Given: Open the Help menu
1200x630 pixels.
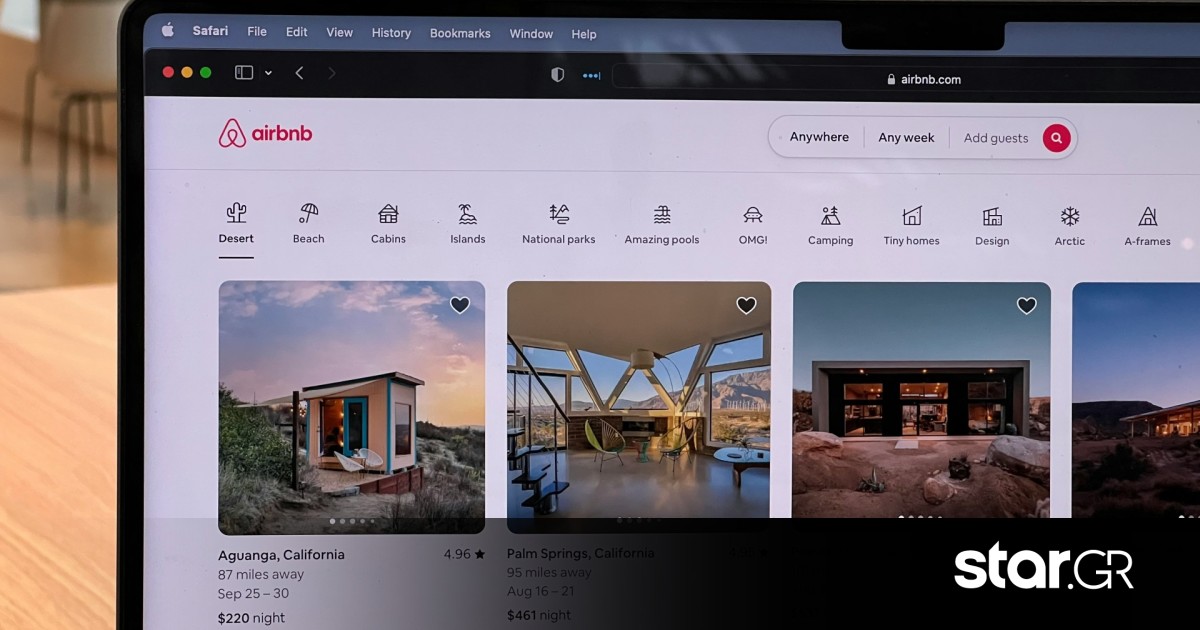Looking at the screenshot, I should point(584,34).
